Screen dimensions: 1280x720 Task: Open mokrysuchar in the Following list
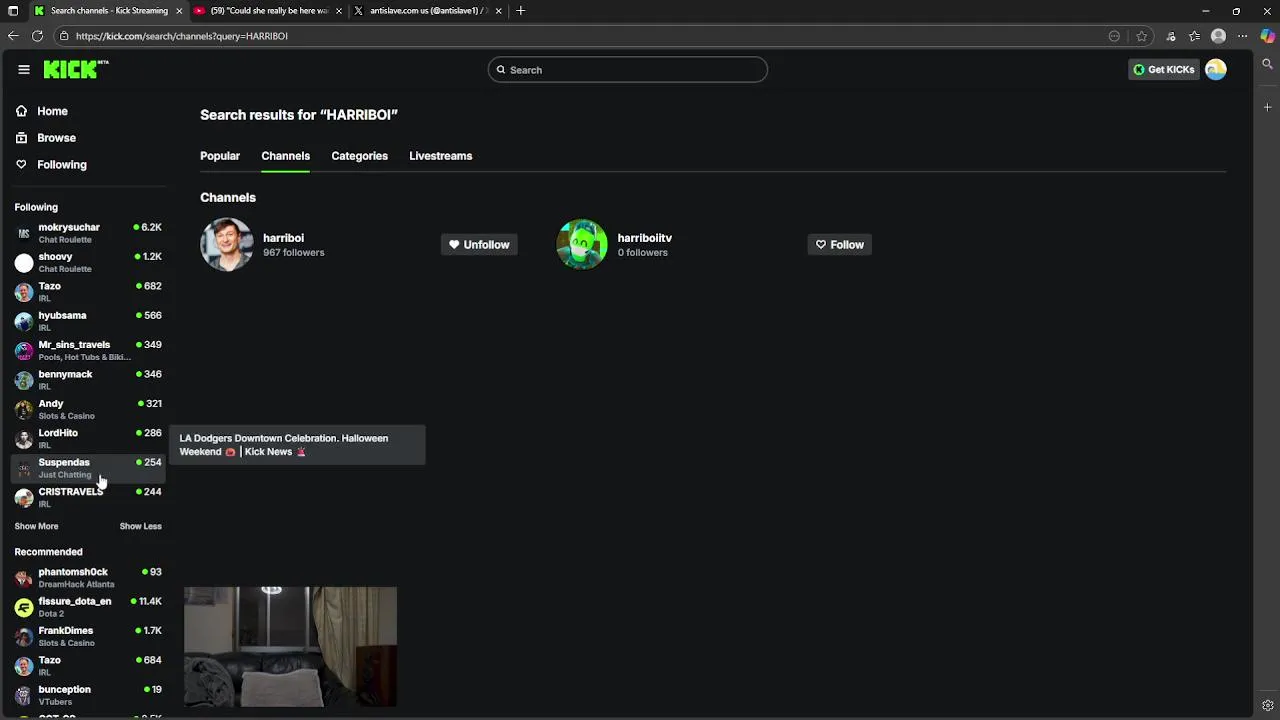[x=88, y=233]
